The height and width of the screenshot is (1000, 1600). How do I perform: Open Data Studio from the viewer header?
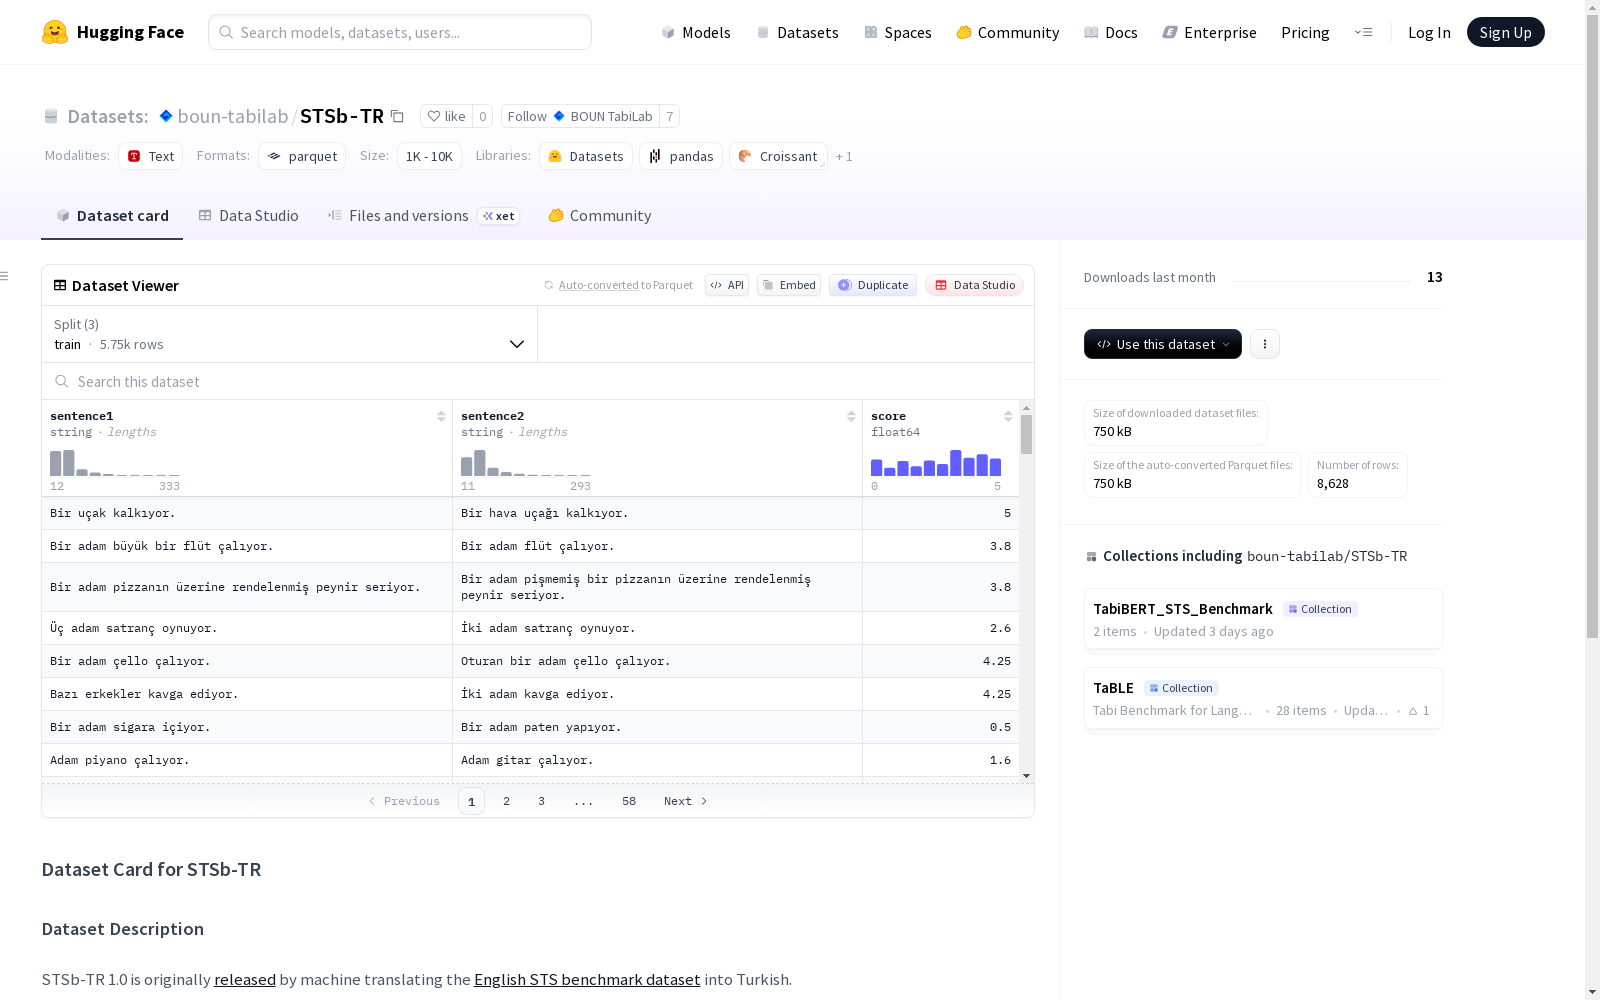tap(975, 285)
